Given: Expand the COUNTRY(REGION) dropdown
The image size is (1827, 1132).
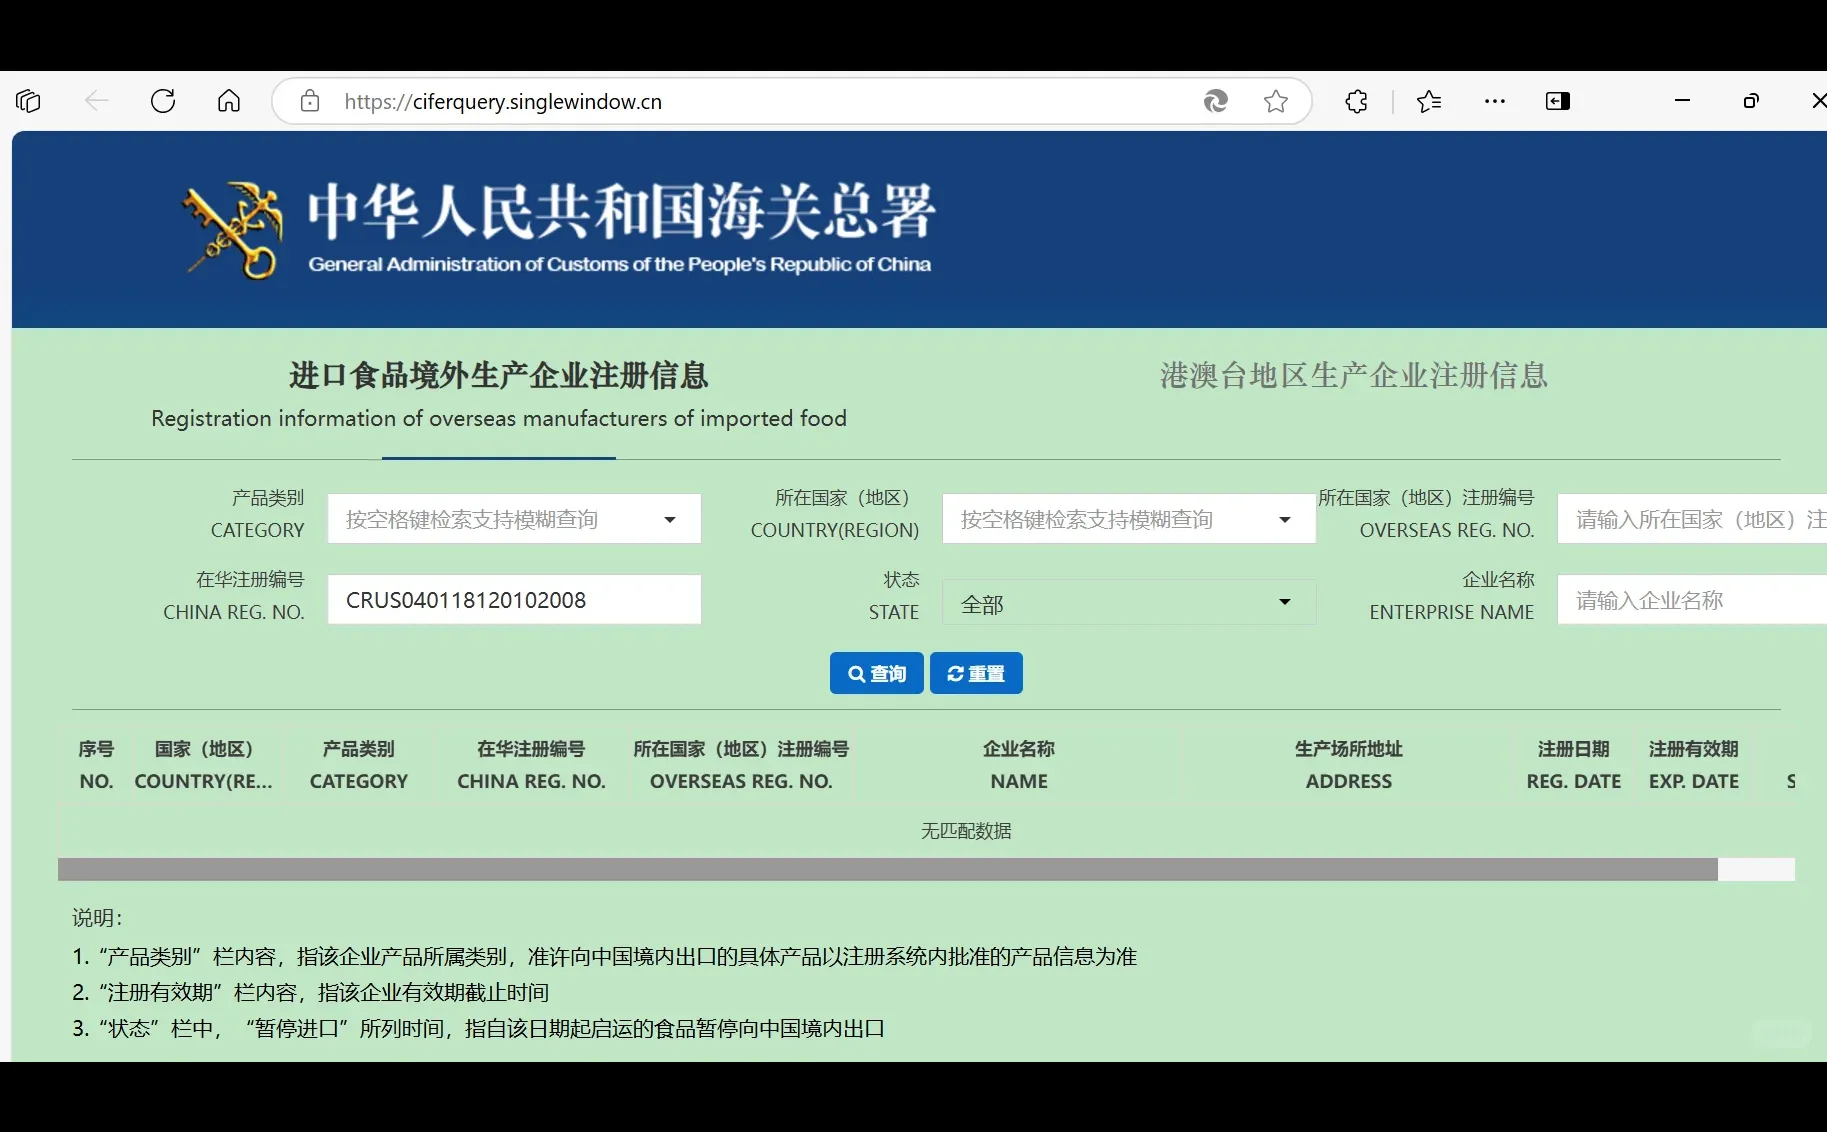Looking at the screenshot, I should pos(1283,519).
